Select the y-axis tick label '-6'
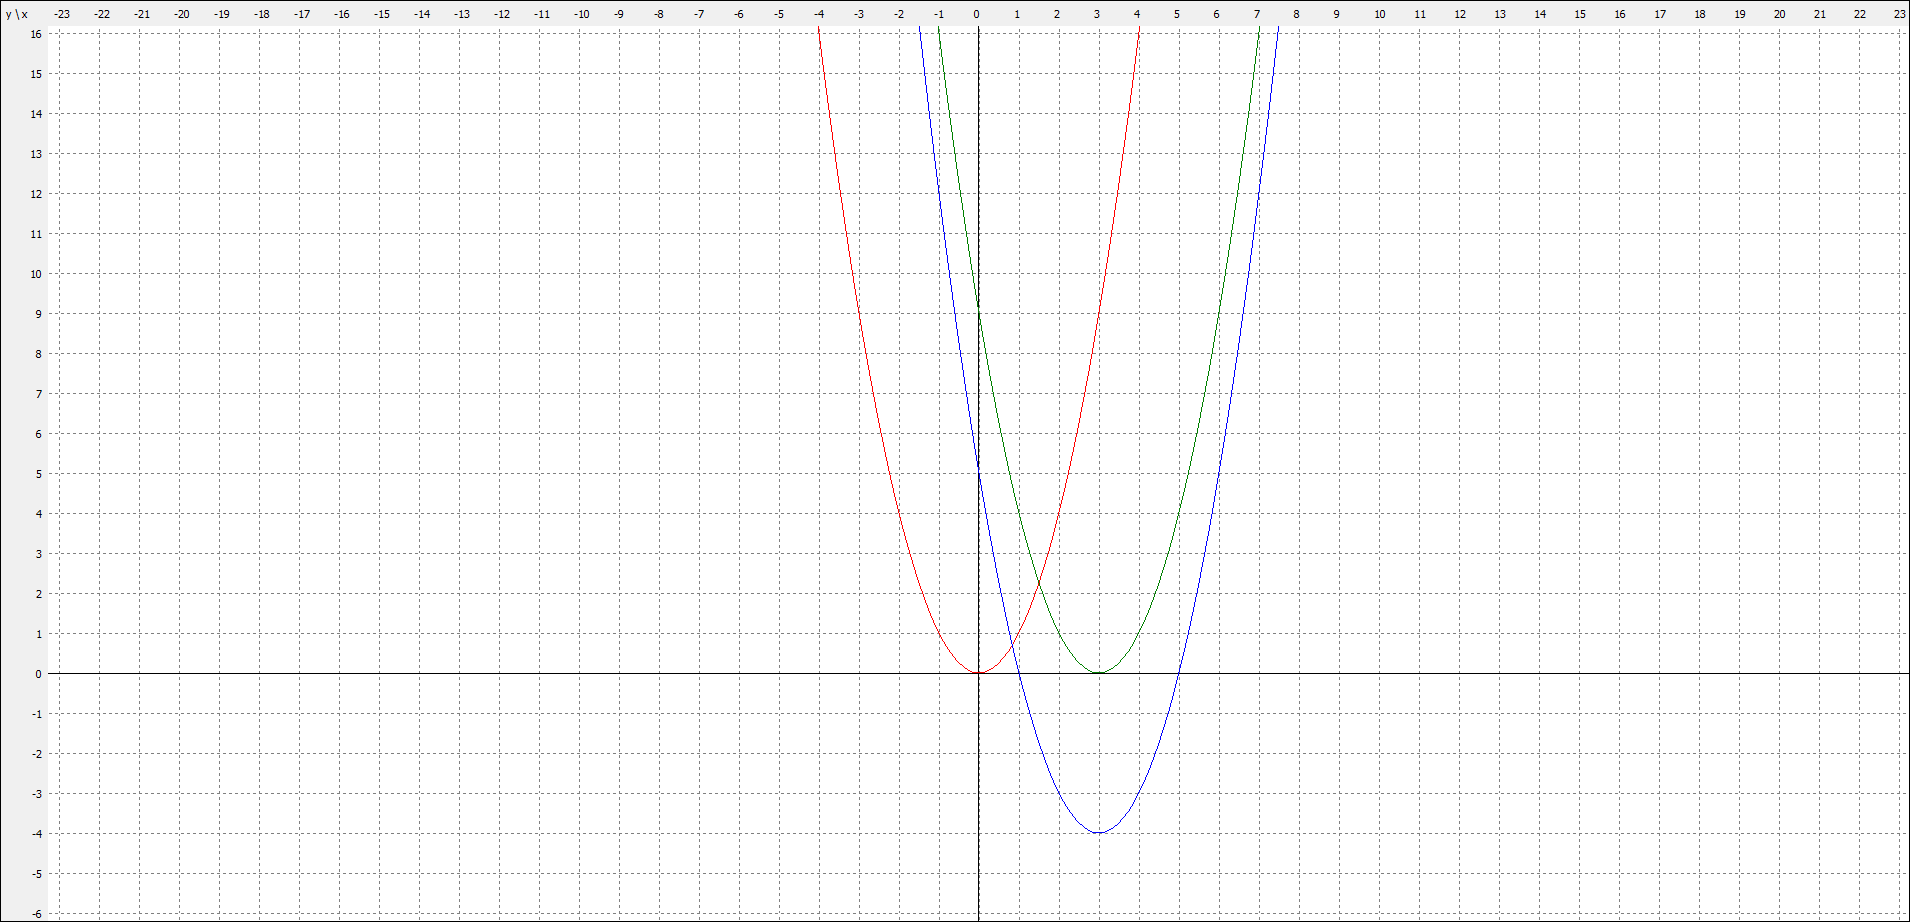The height and width of the screenshot is (922, 1910). (x=36, y=913)
